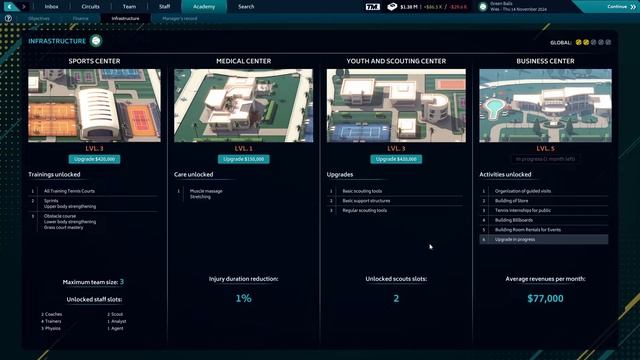Click the 1% injury duration reduction value
This screenshot has height=360, width=640.
243,298
